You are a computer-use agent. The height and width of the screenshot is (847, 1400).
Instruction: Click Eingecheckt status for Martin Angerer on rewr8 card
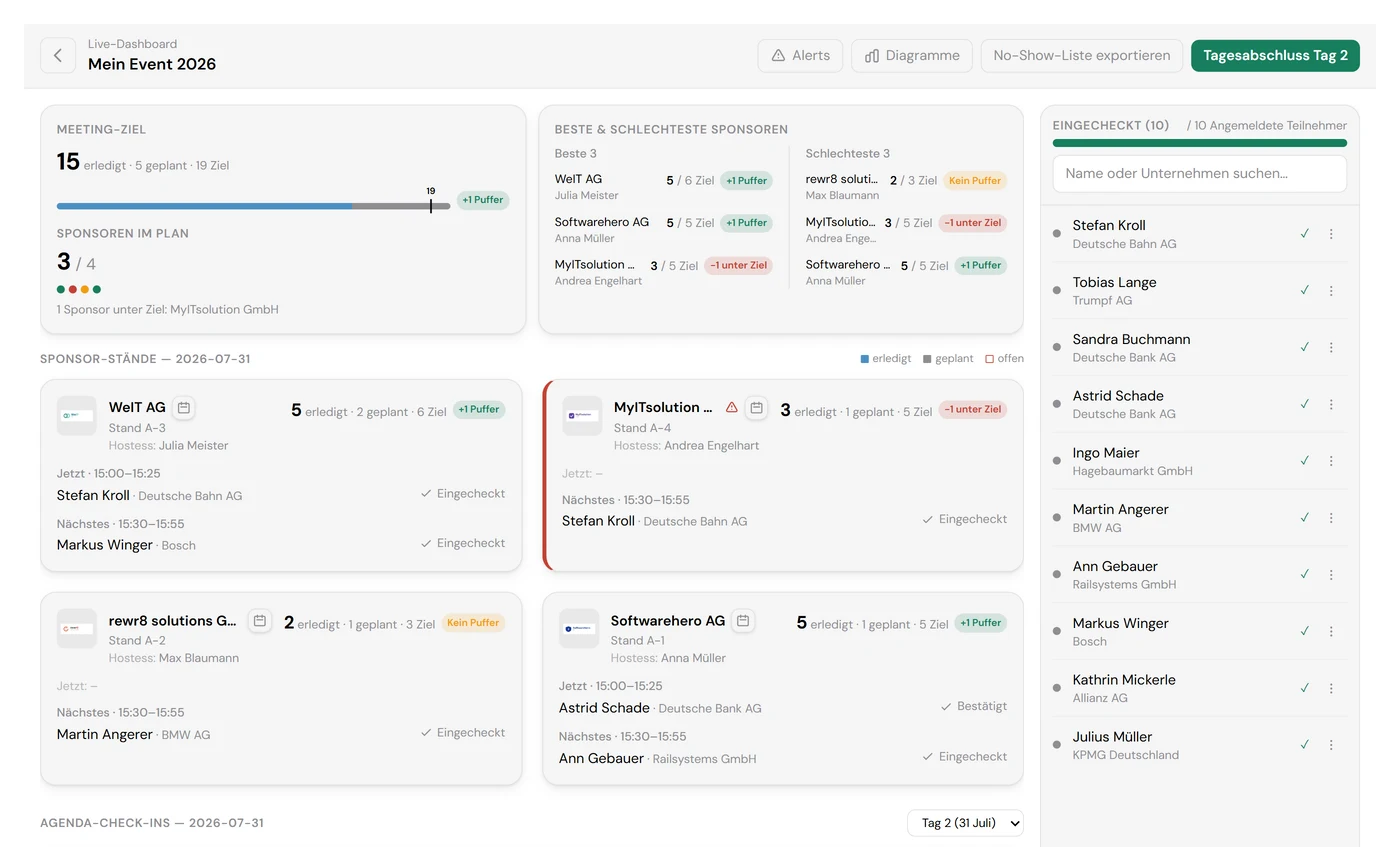pyautogui.click(x=463, y=733)
